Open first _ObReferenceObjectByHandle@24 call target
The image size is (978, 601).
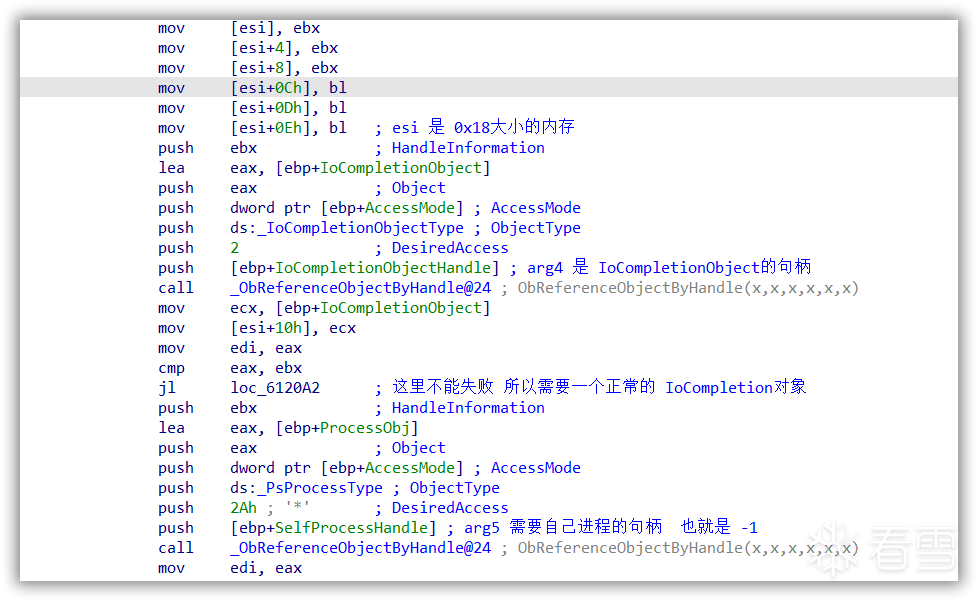click(361, 287)
